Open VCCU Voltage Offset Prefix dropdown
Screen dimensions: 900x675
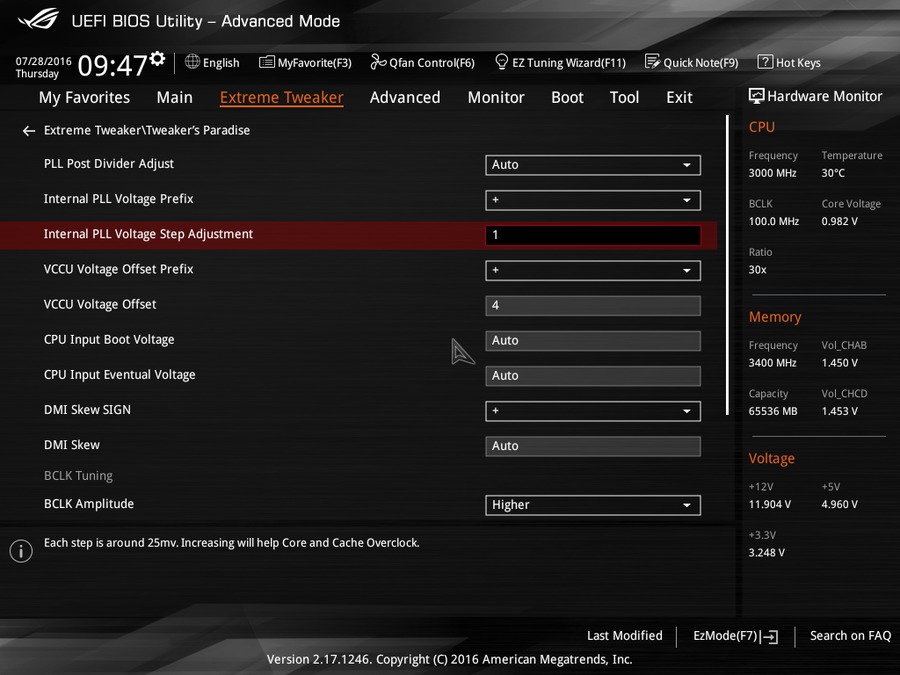coord(593,270)
